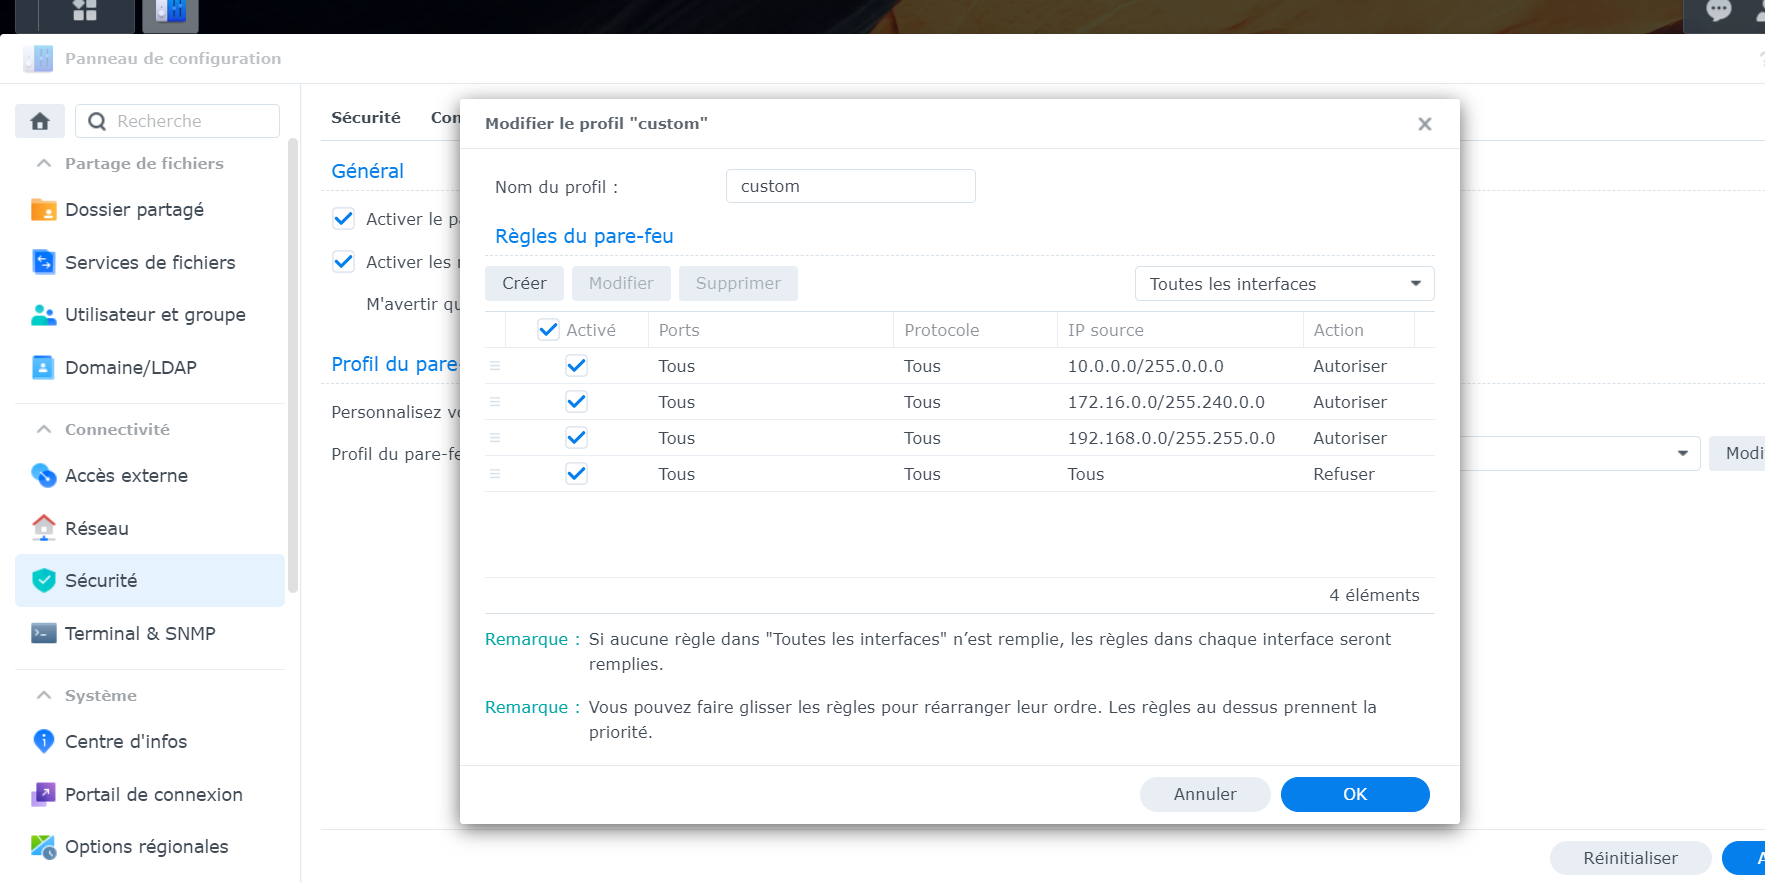The height and width of the screenshot is (883, 1765).
Task: Collapse the Connectivité section
Action: (44, 429)
